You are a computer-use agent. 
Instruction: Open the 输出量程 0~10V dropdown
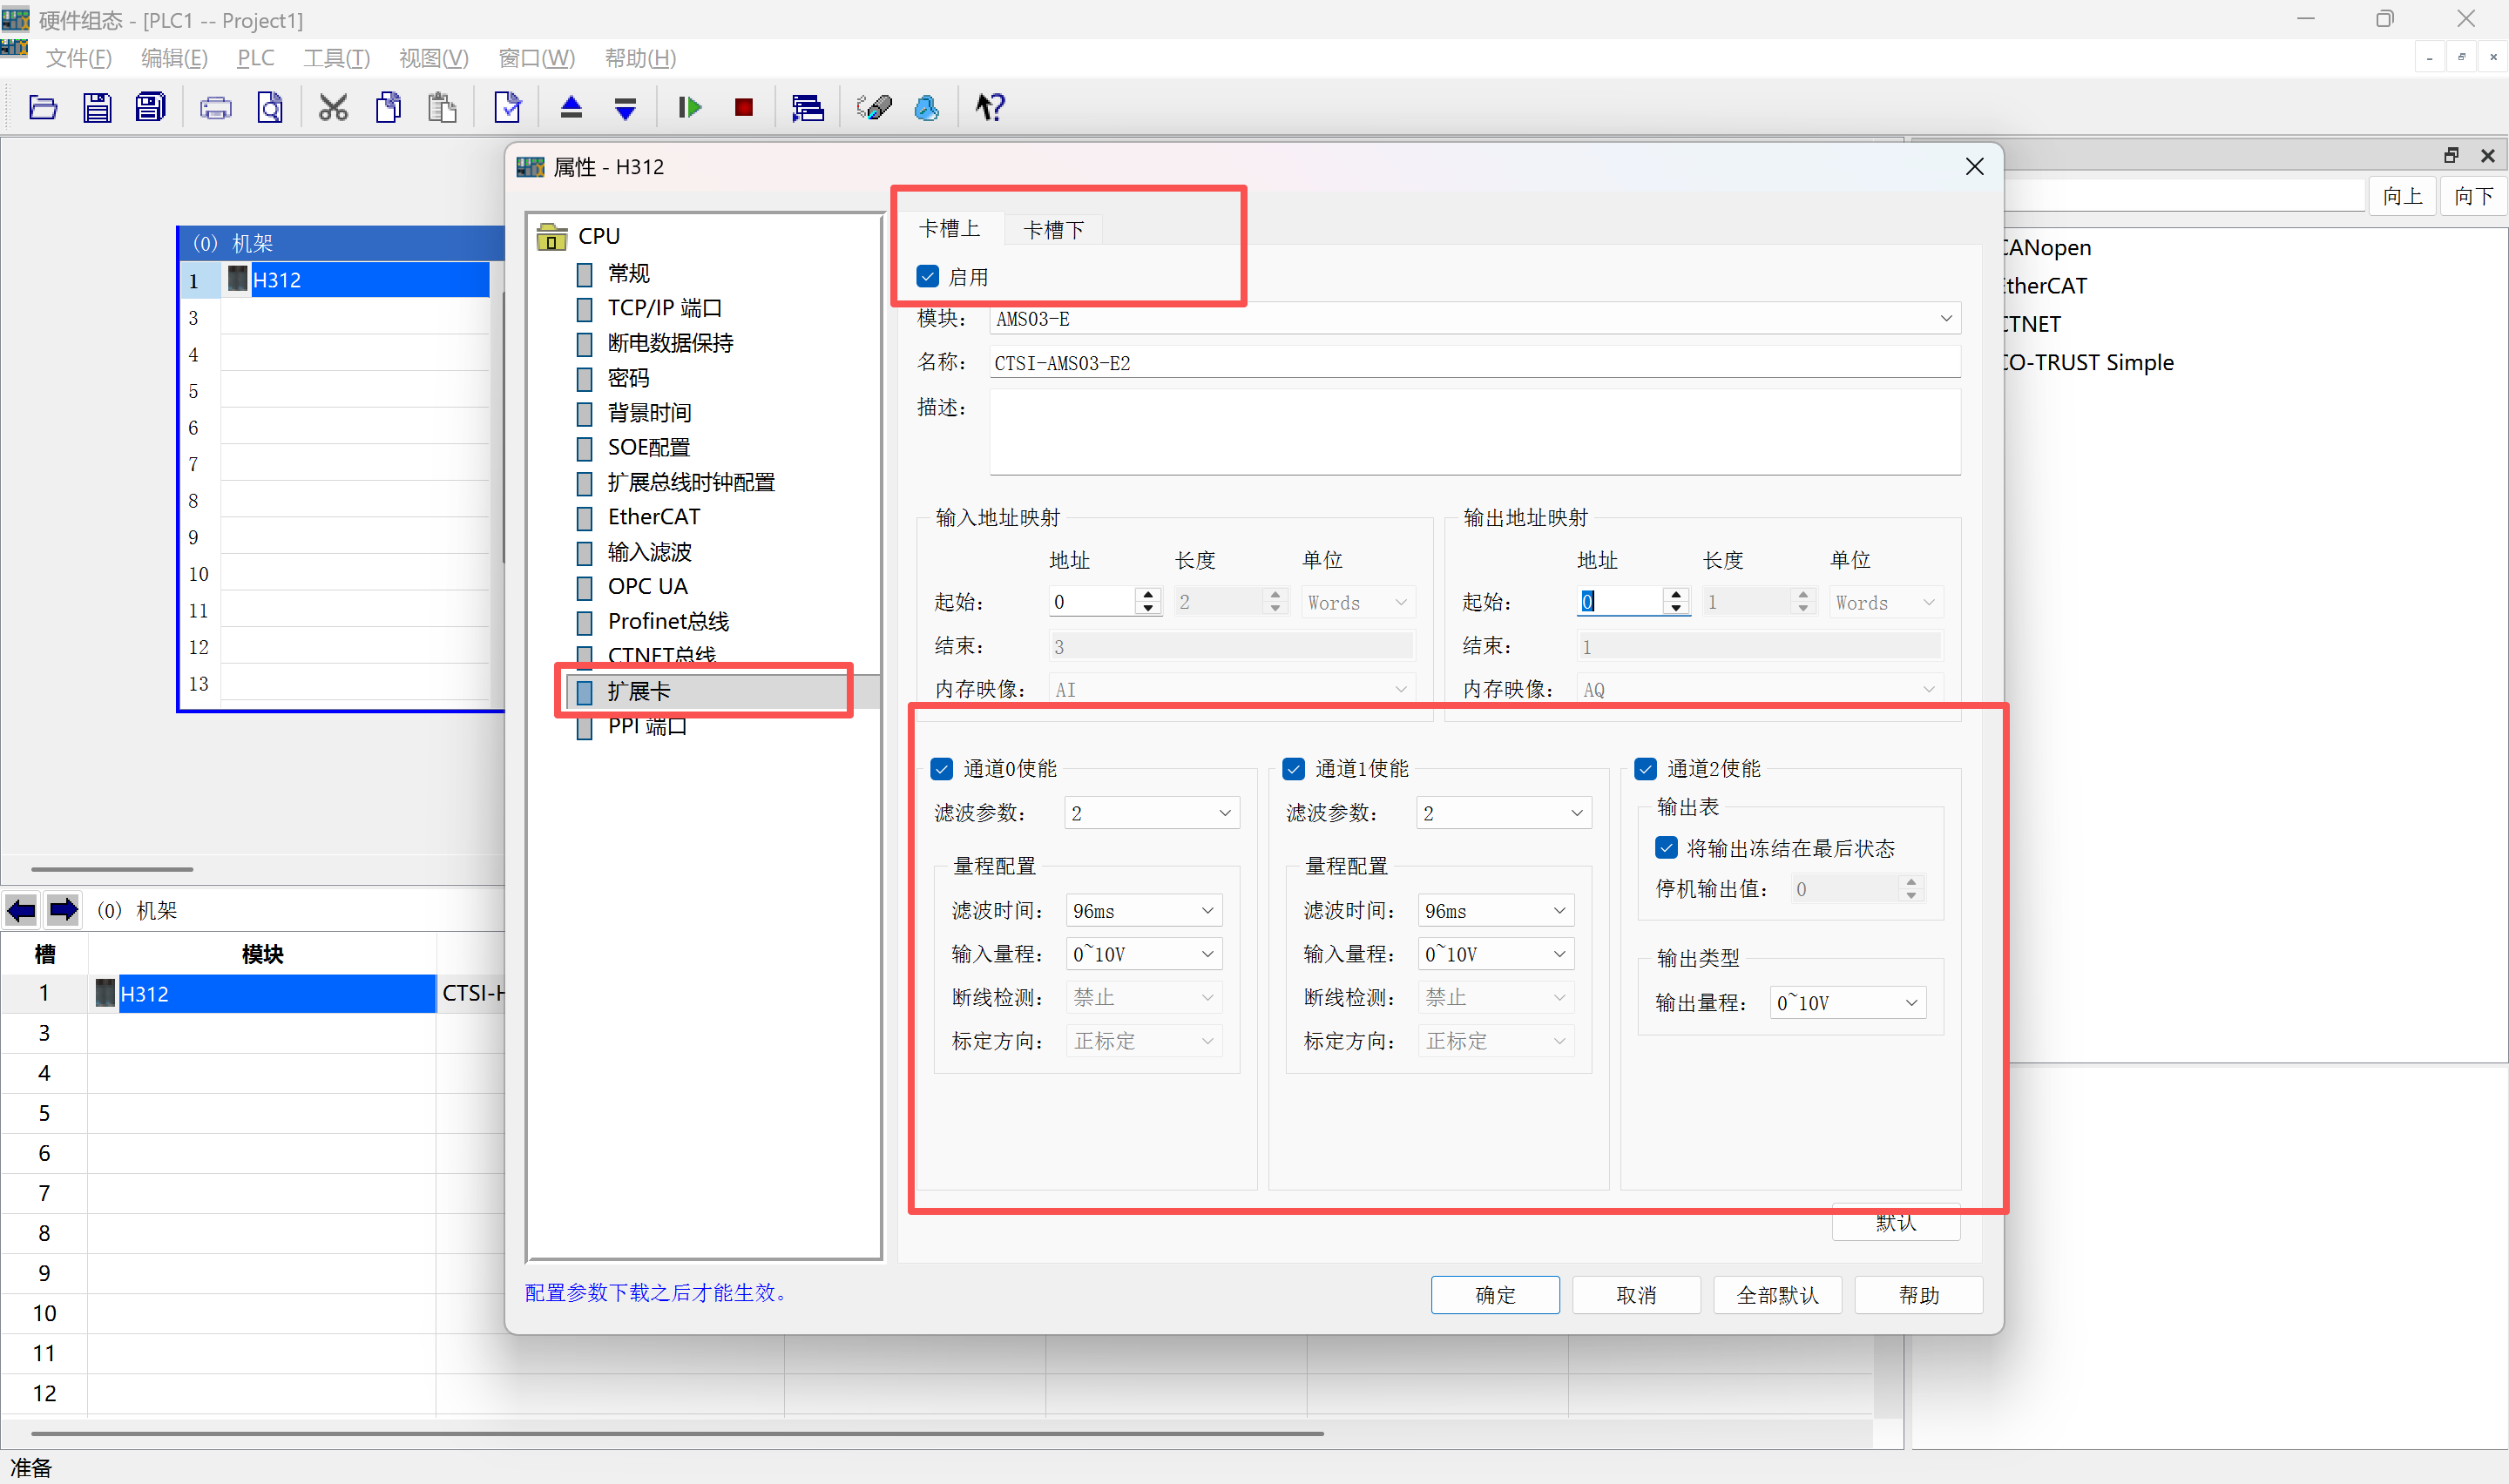[1848, 1002]
